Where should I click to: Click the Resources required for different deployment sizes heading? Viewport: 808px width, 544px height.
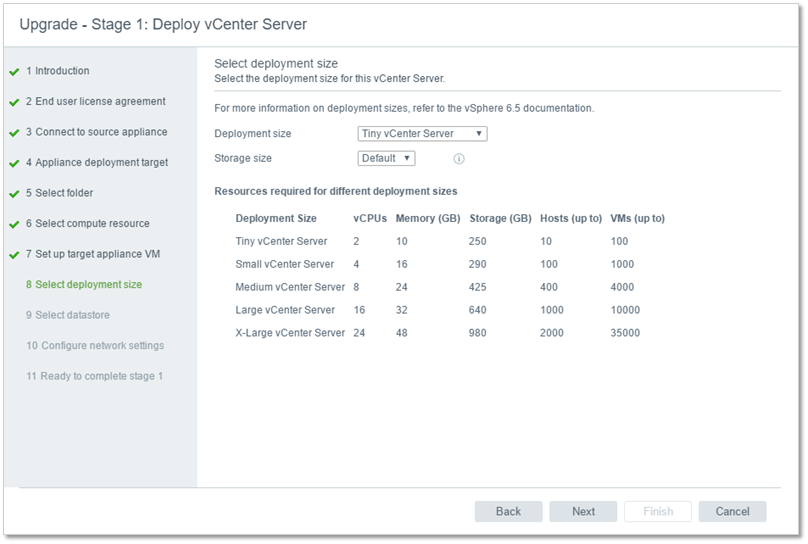coord(335,191)
